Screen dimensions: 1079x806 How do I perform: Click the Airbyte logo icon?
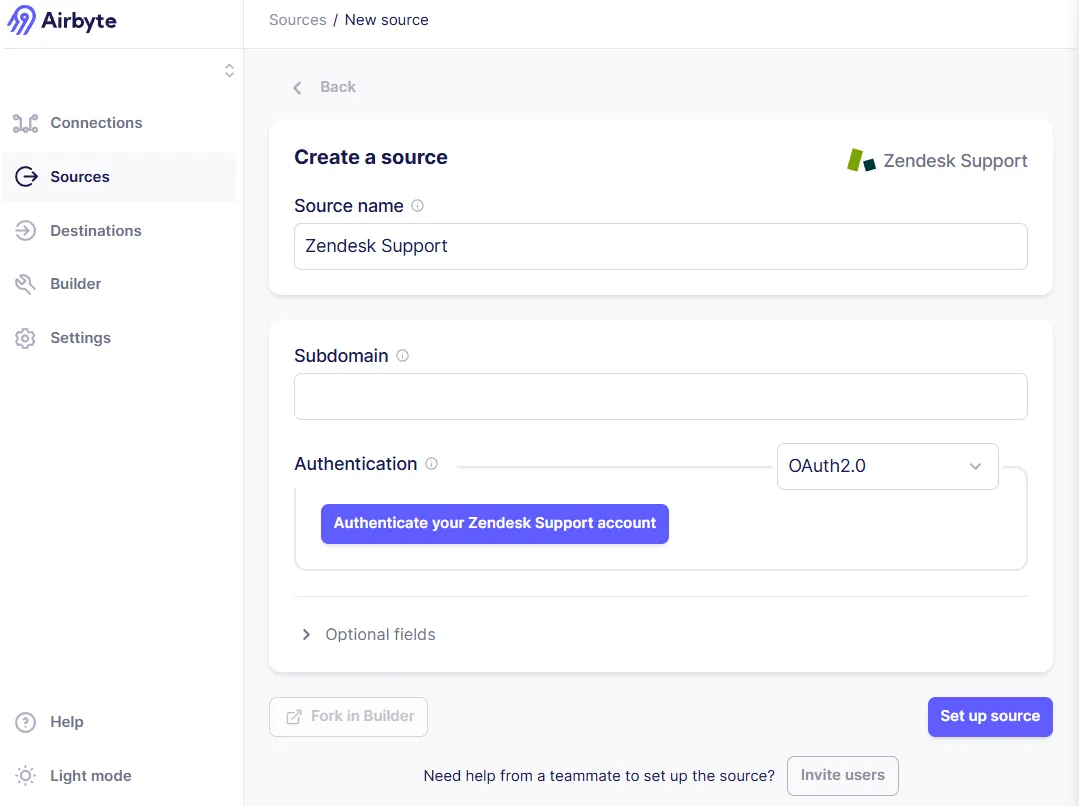[x=21, y=20]
